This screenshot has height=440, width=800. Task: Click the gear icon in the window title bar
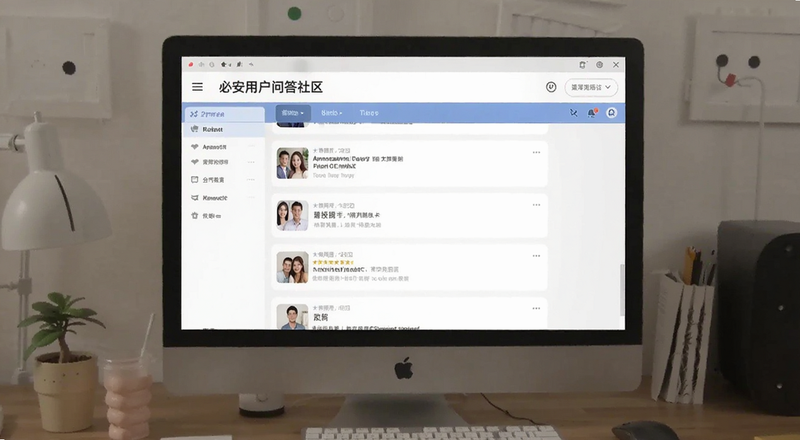599,65
